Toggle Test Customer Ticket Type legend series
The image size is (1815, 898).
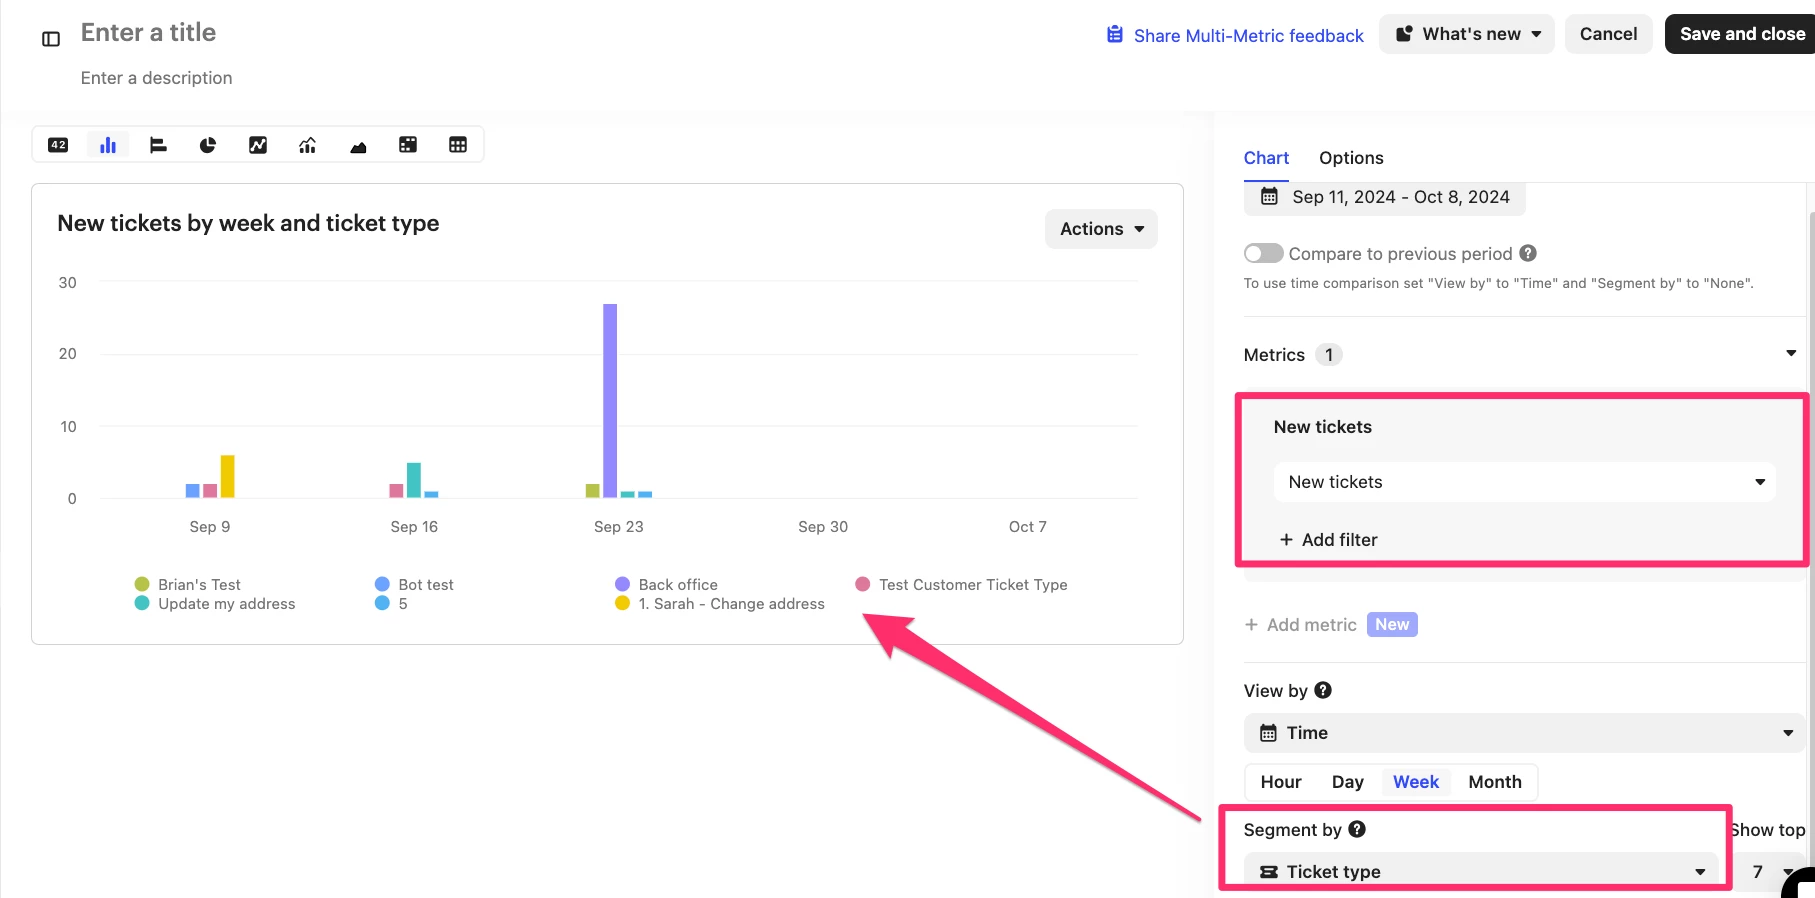[x=962, y=584]
